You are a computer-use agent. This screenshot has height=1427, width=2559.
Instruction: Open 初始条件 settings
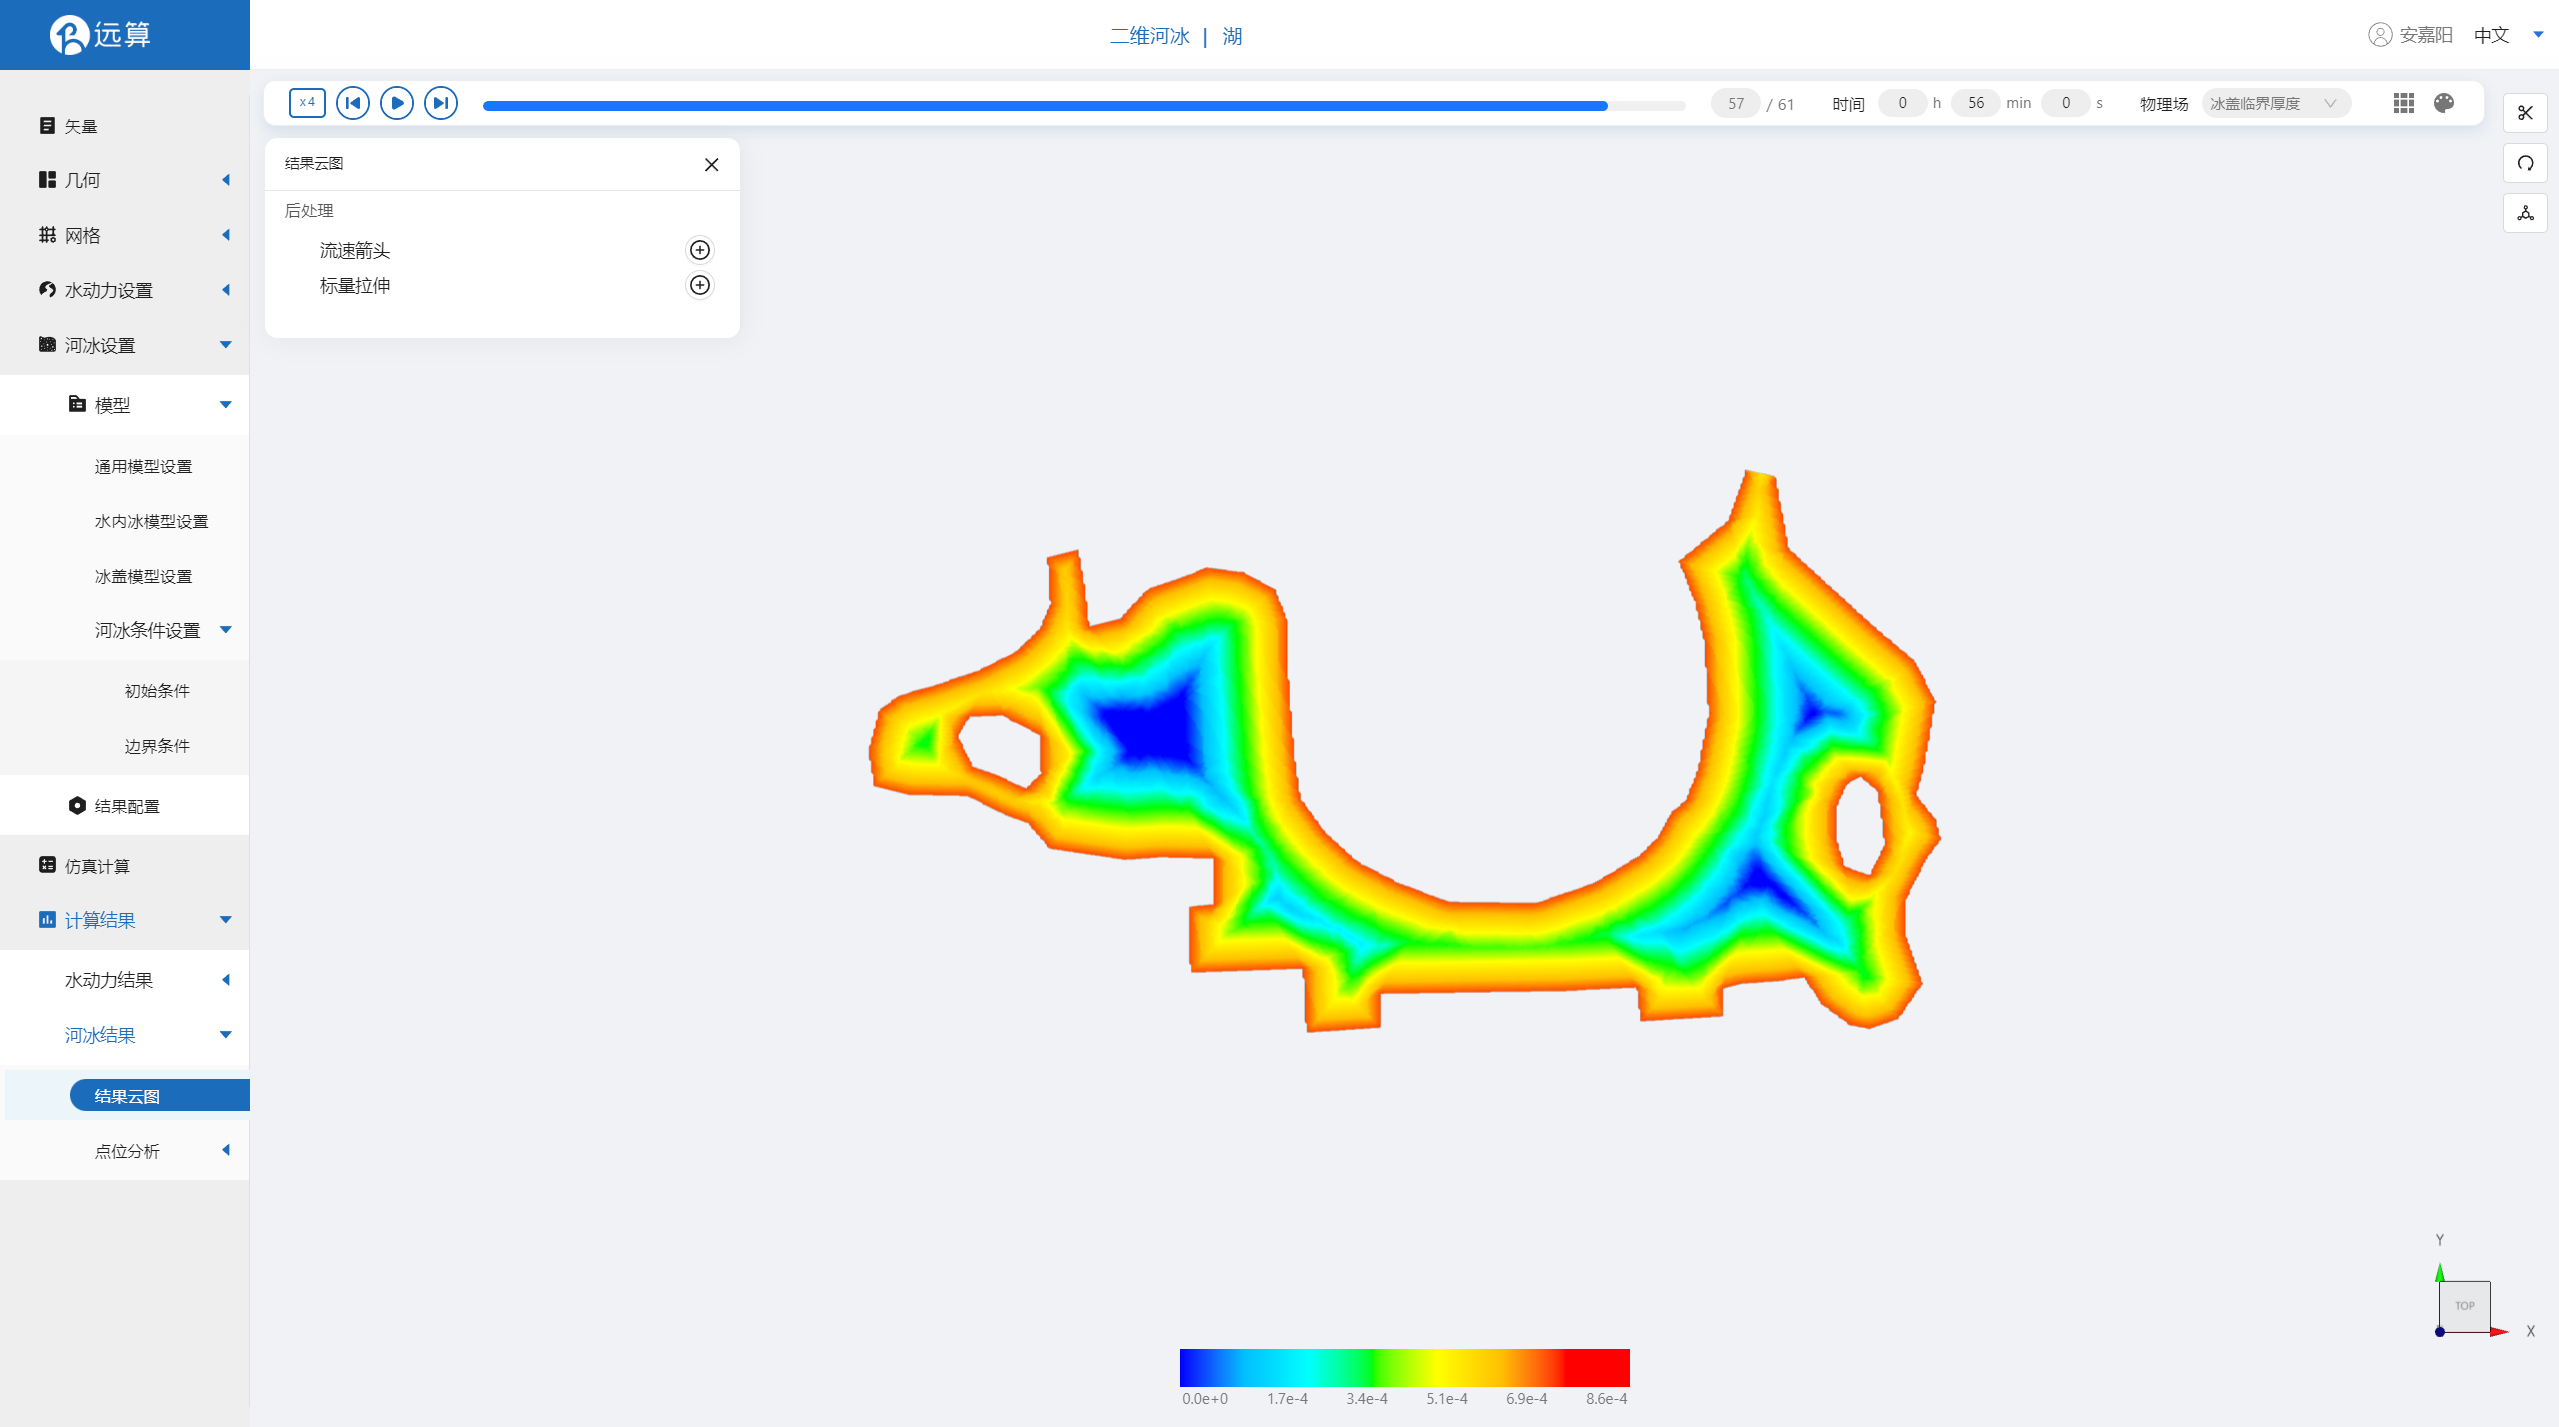156,691
